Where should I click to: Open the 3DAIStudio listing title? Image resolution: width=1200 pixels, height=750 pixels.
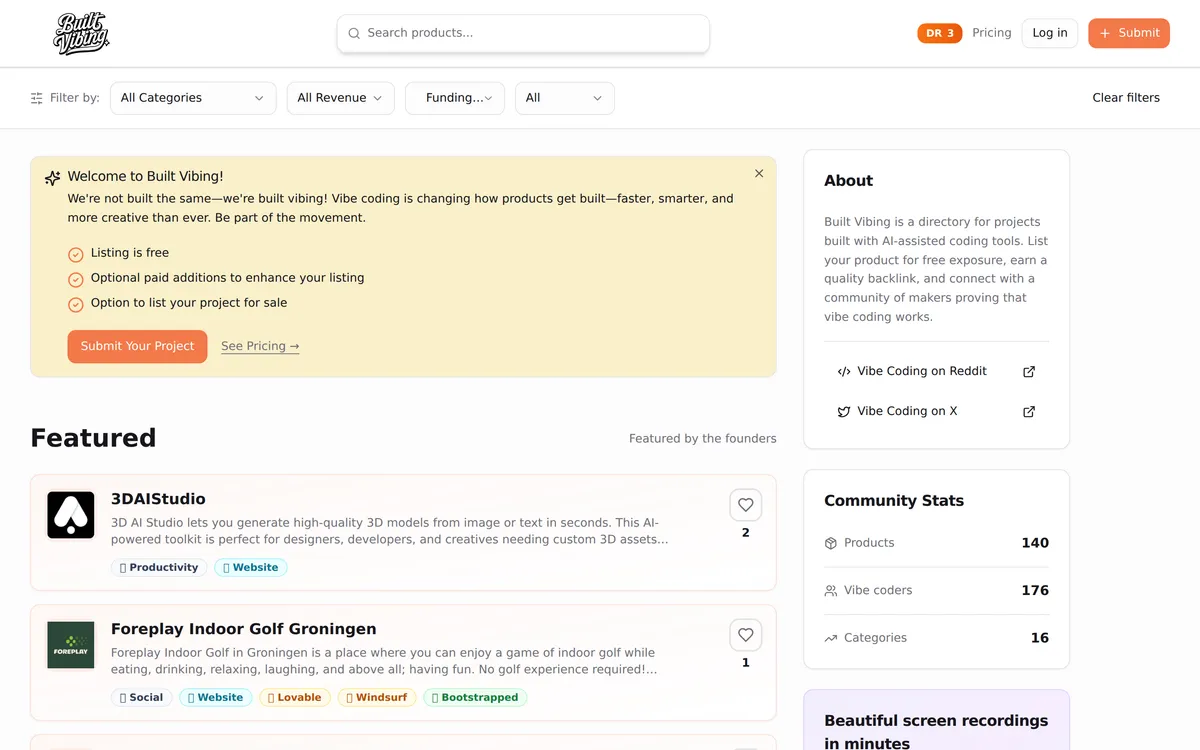(158, 499)
